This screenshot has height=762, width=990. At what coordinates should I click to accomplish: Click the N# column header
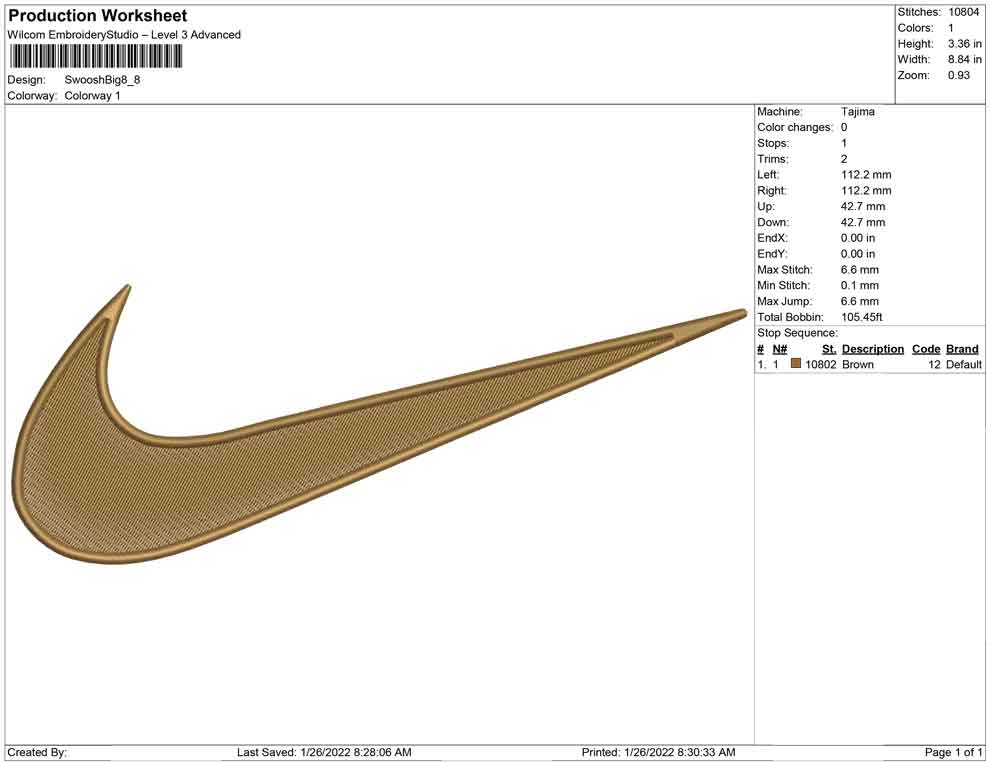pyautogui.click(x=780, y=349)
